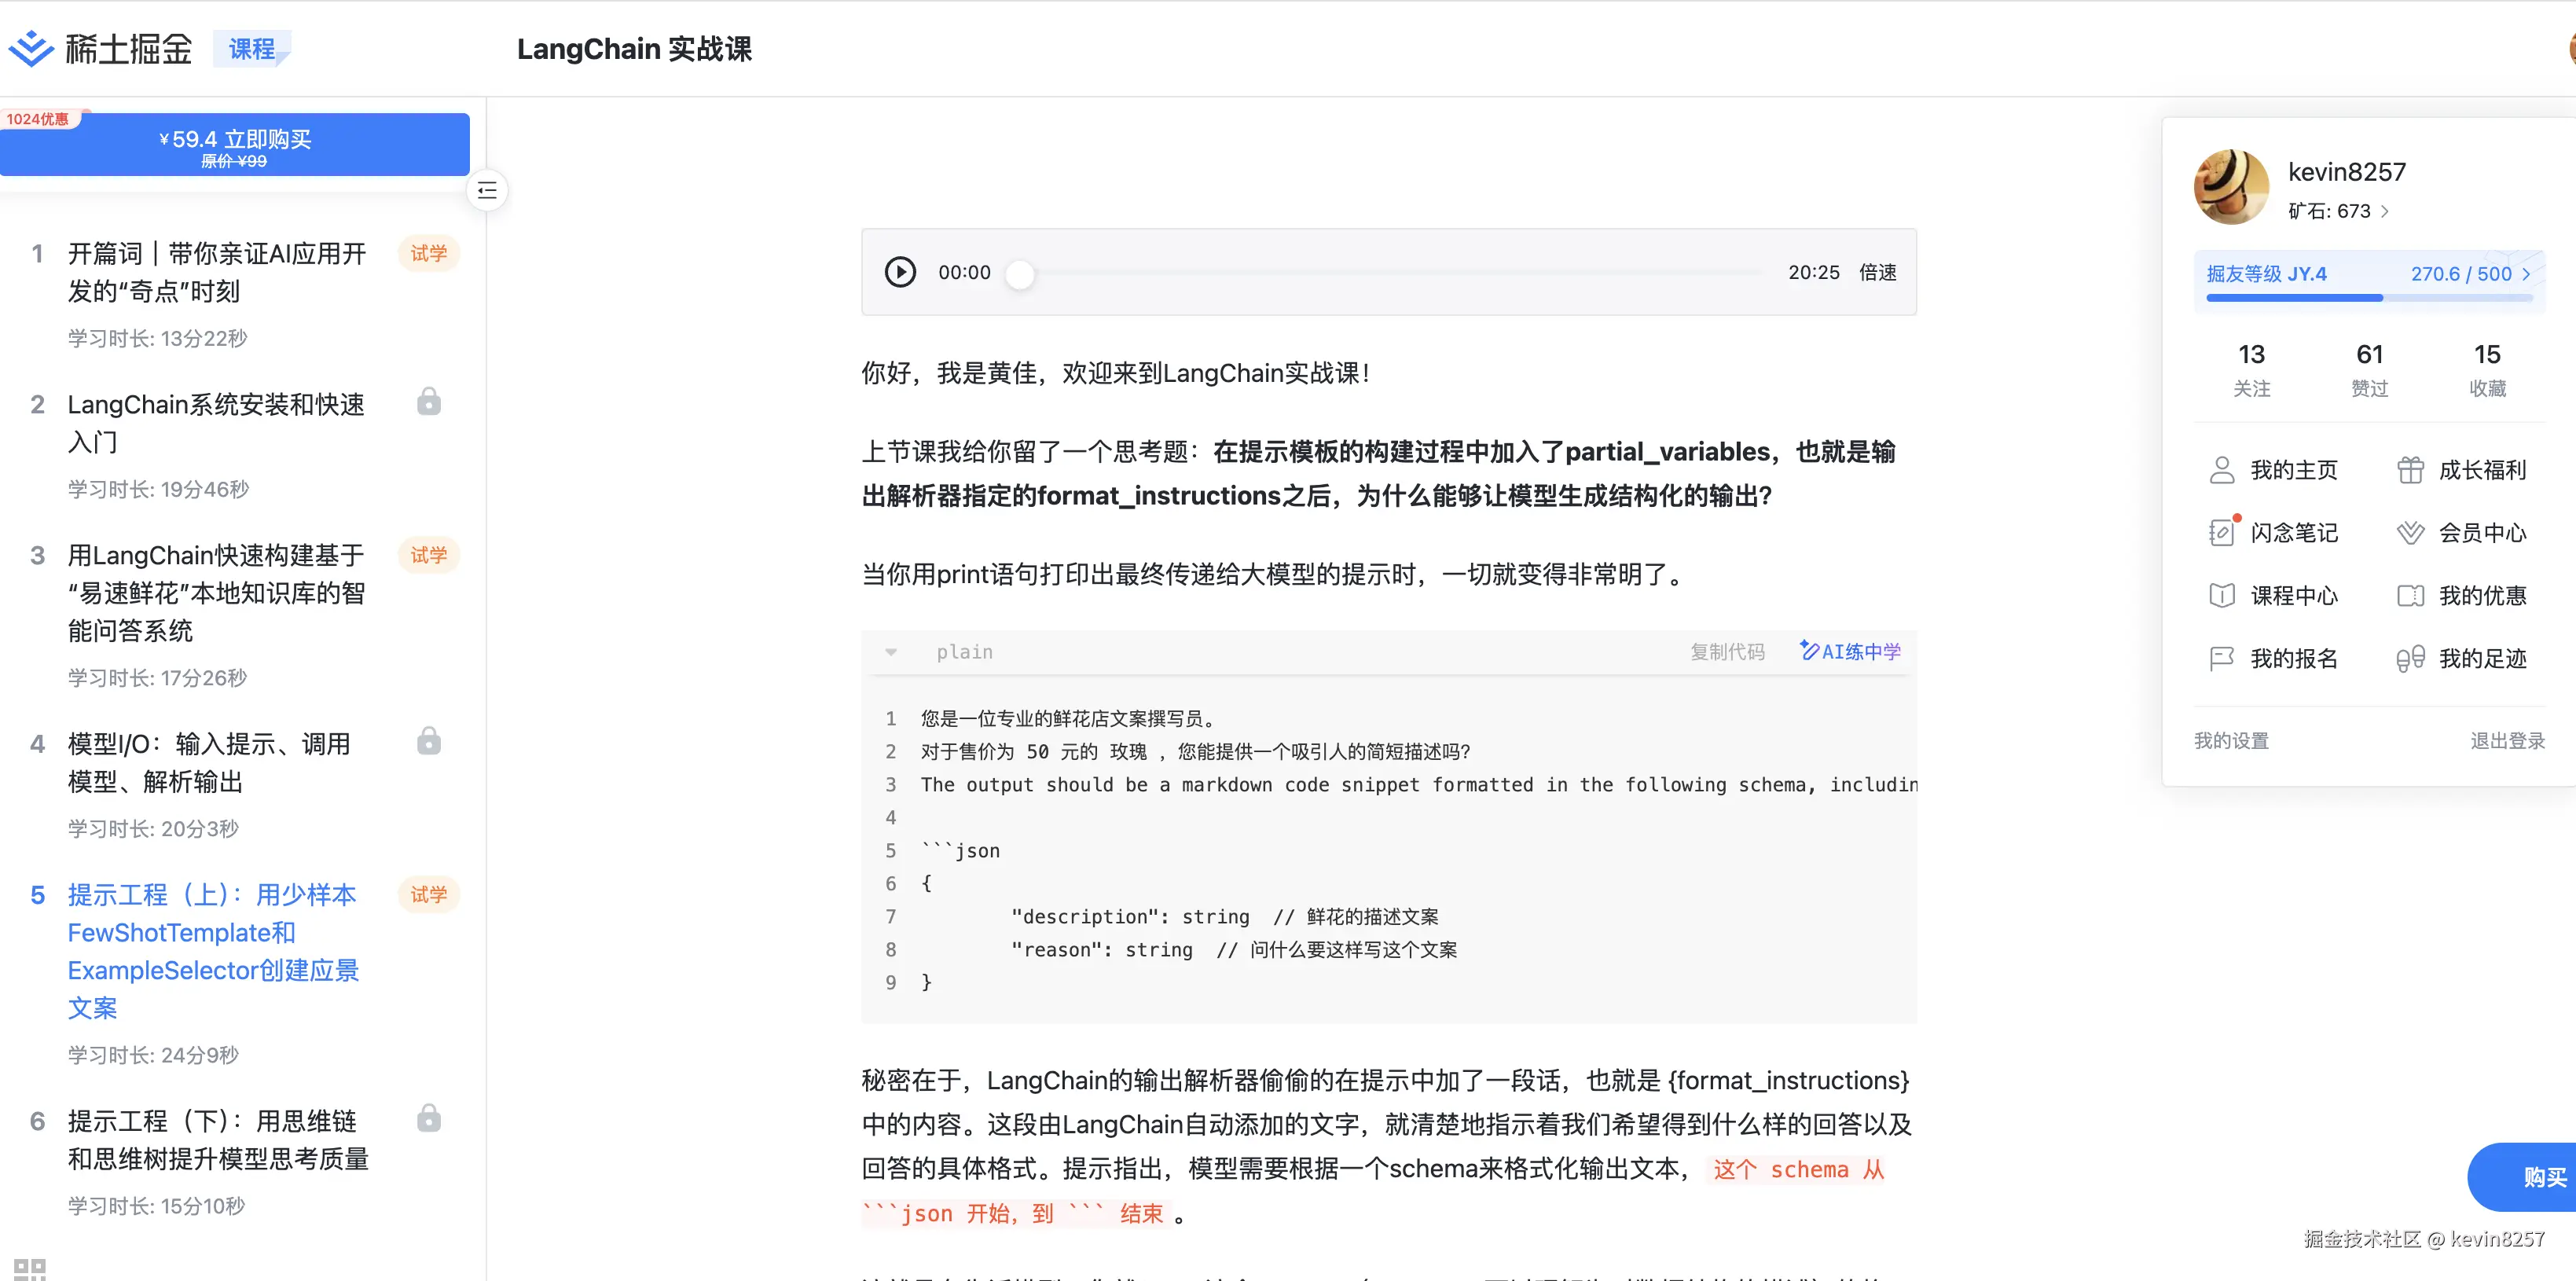
Task: Click the play button on the audio player
Action: (x=899, y=271)
